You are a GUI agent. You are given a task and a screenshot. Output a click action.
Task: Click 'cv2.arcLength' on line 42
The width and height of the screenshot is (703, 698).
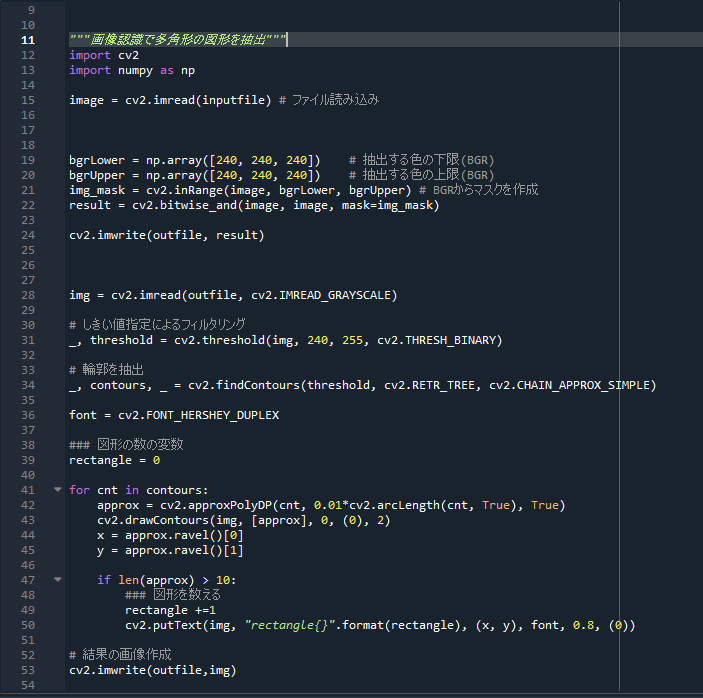click(x=395, y=505)
